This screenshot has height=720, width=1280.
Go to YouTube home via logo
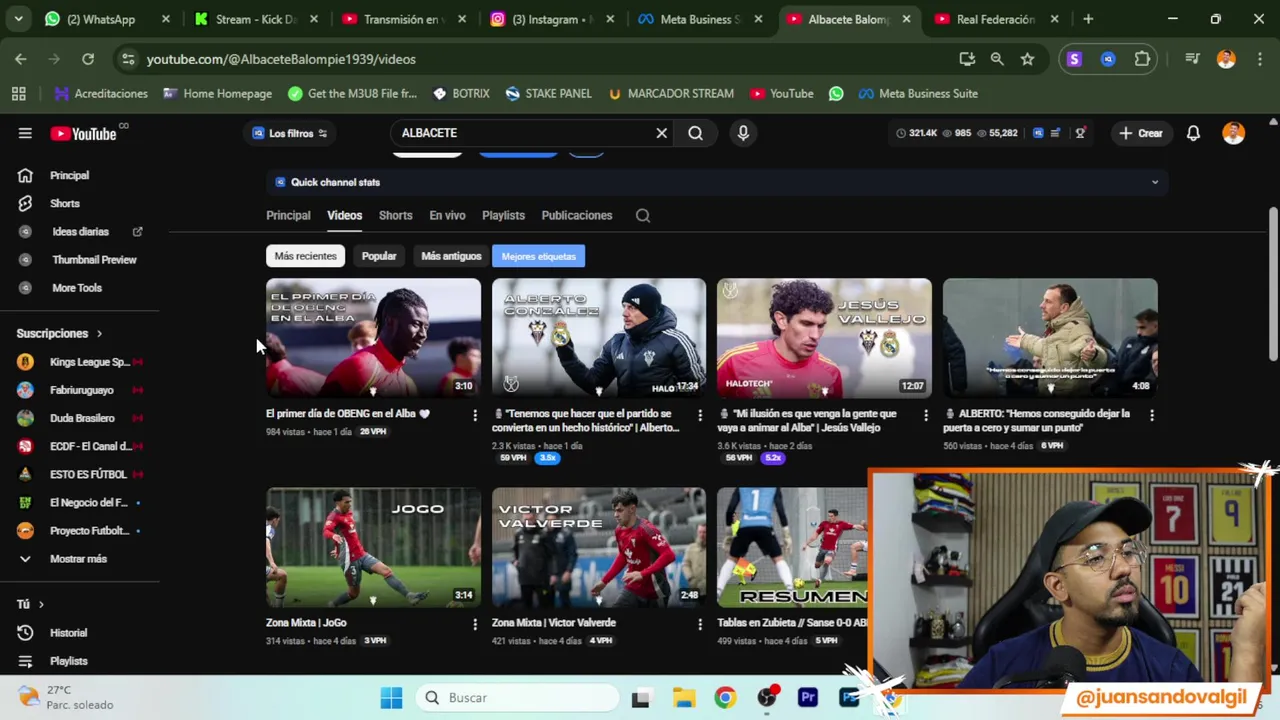coord(83,133)
